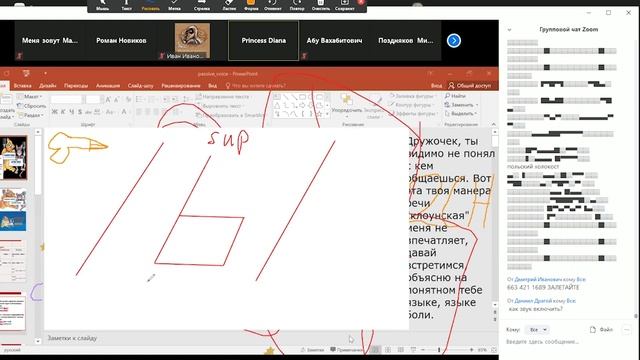Decrease font size with the smaller A icon
Image resolution: width=640 pixels, height=360 pixels.
(117, 100)
